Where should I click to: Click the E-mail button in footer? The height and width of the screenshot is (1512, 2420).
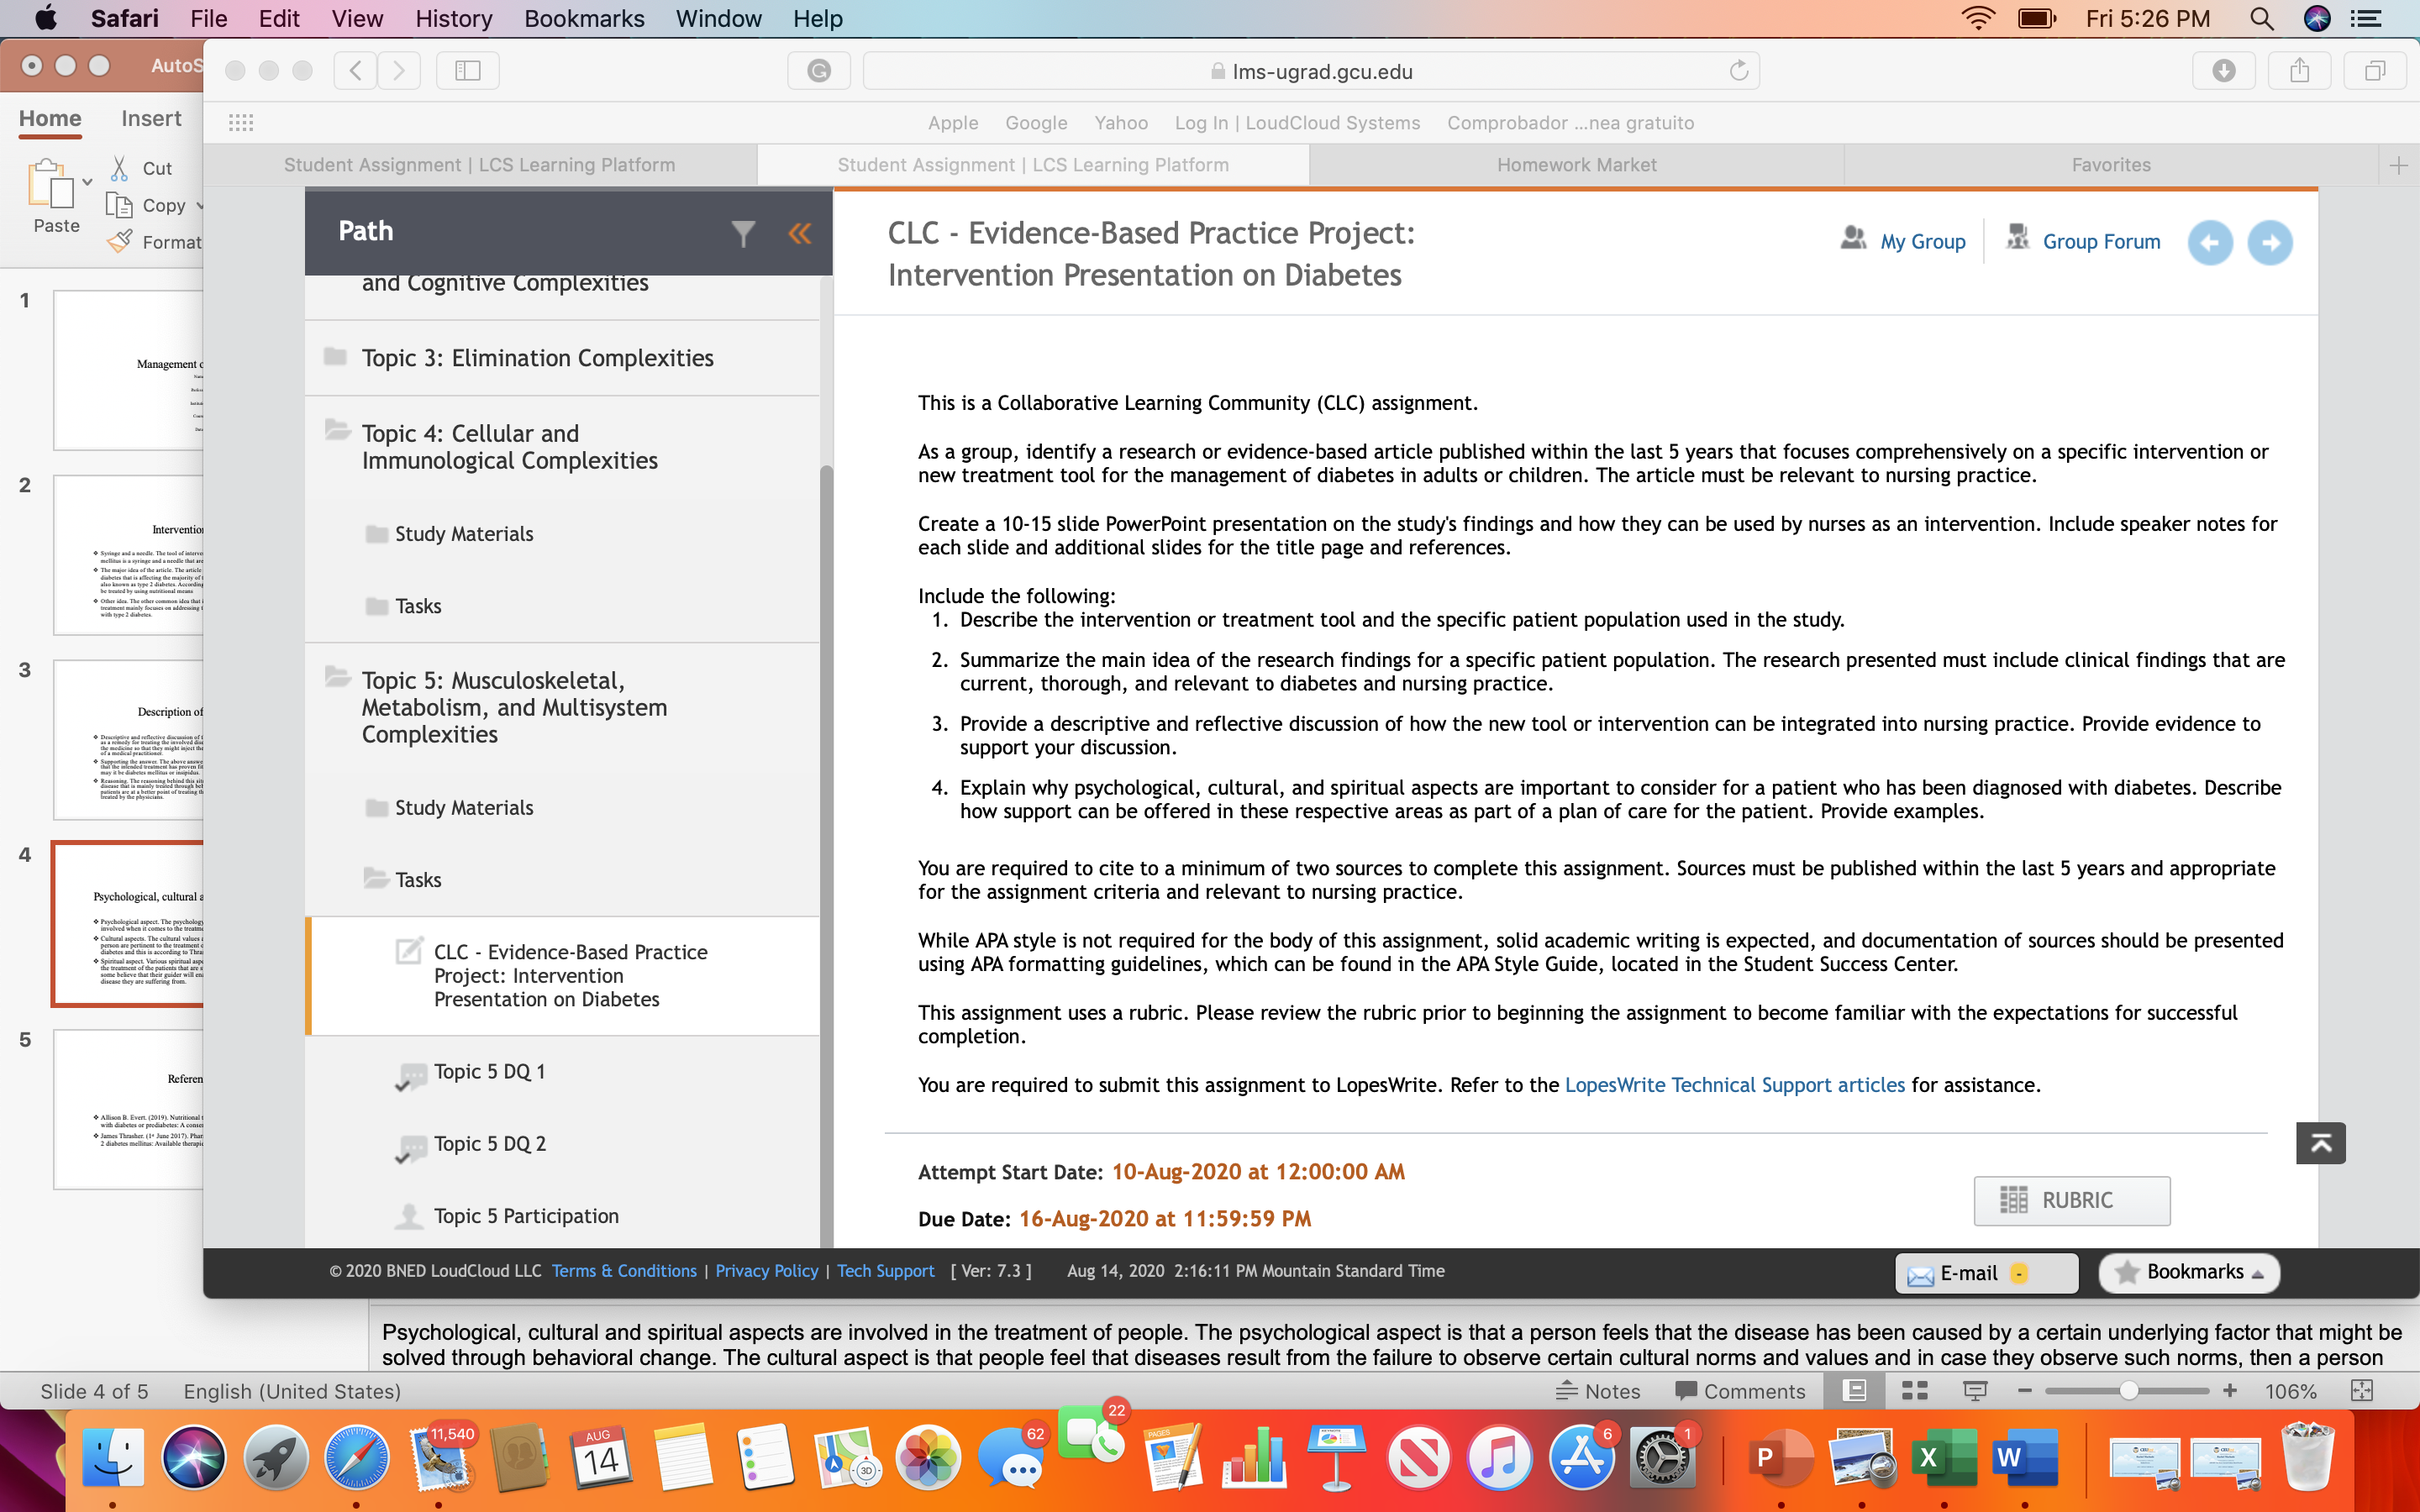1986,1273
